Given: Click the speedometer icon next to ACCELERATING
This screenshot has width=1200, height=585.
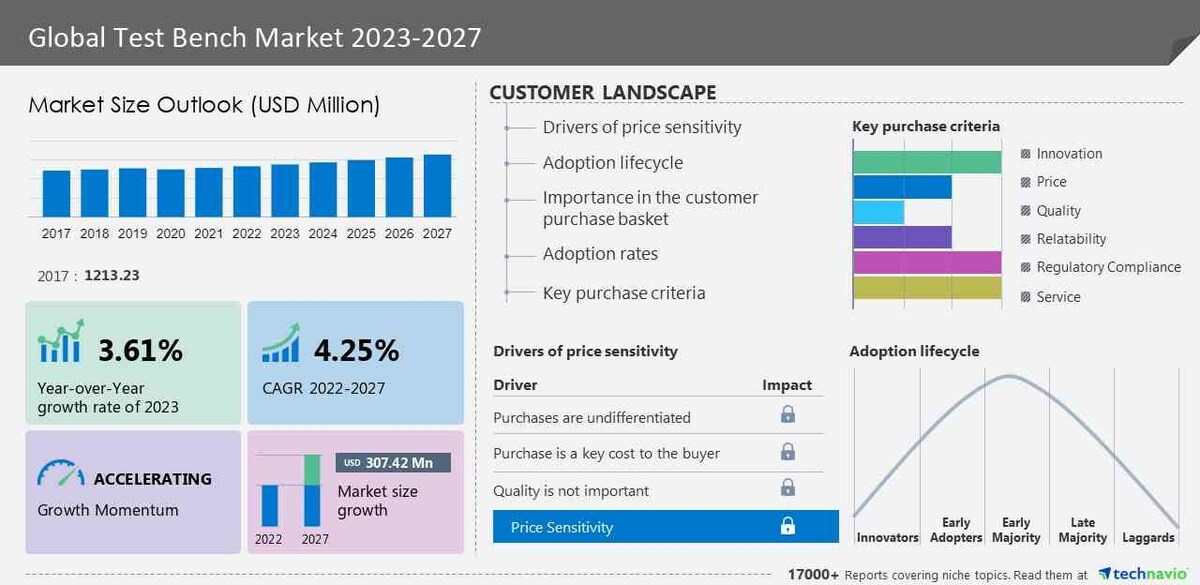Looking at the screenshot, I should pyautogui.click(x=61, y=473).
